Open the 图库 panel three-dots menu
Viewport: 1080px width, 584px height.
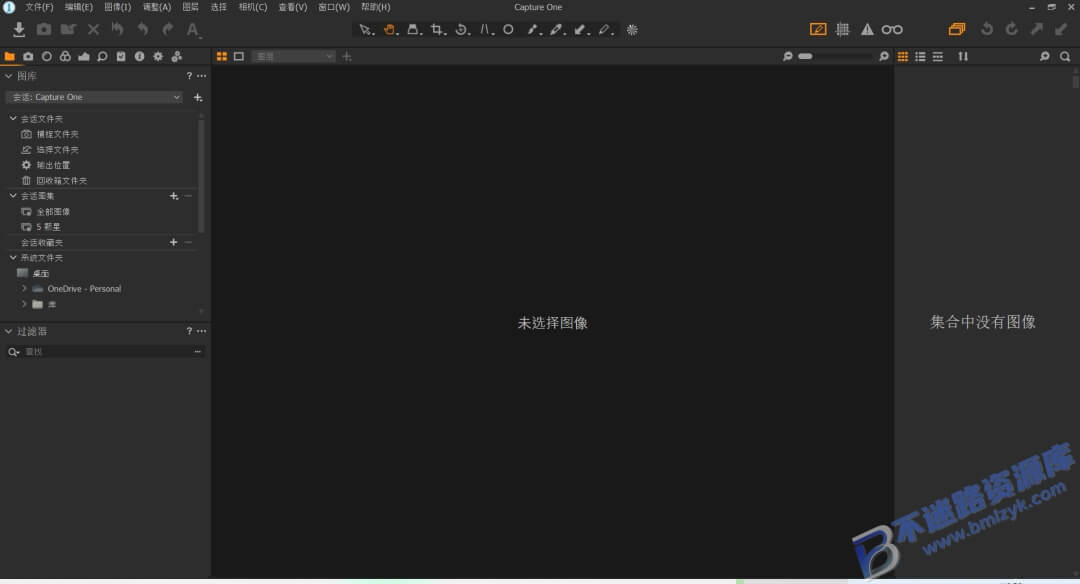point(201,76)
